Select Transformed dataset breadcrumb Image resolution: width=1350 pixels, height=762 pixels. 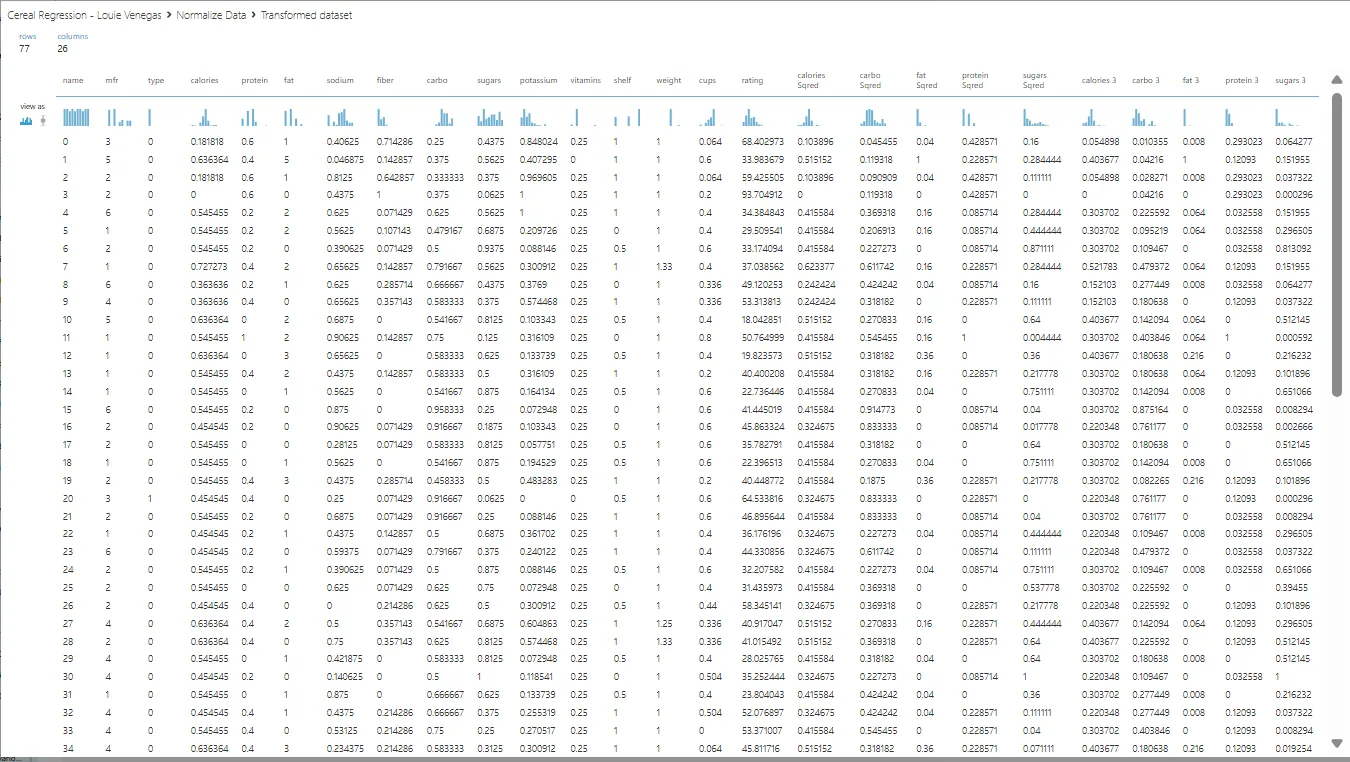[306, 16]
